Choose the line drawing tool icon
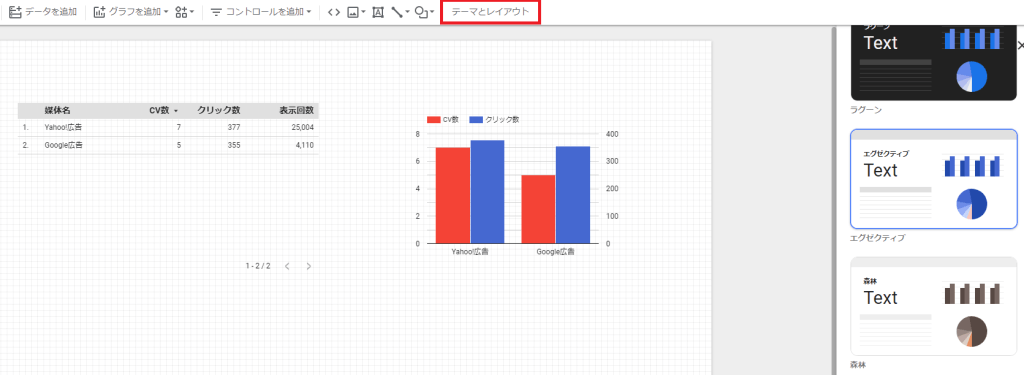 (x=400, y=12)
